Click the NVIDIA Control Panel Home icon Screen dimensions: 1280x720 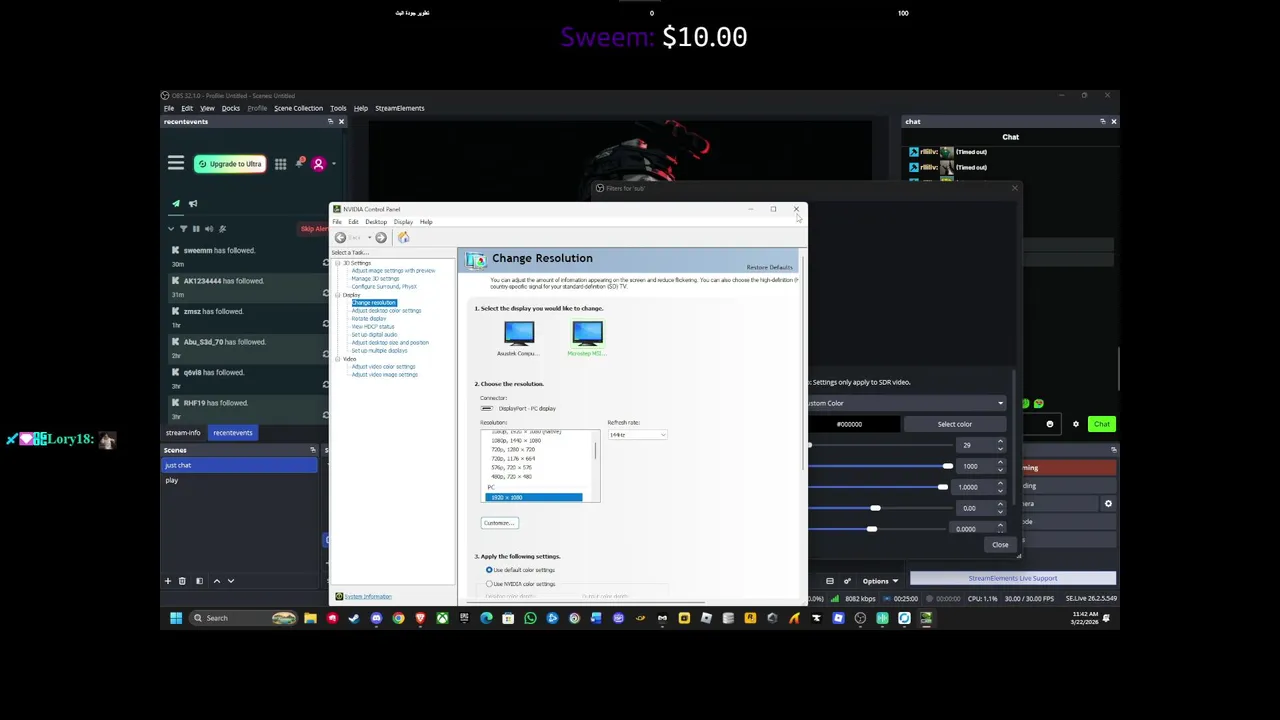(404, 238)
